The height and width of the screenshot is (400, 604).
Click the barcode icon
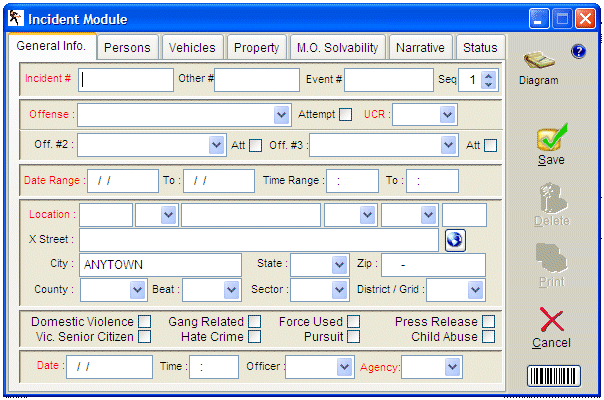point(554,376)
